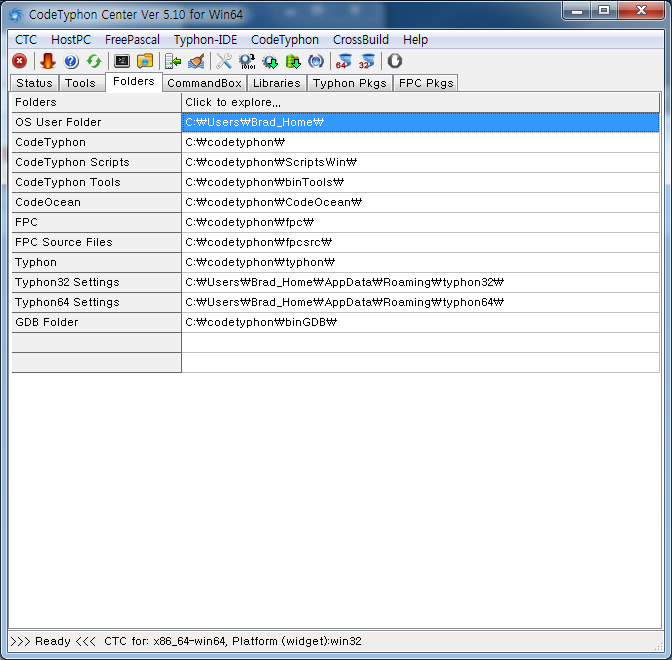Click the red-orange down arrow toolbar icon
Screen dimensions: 672x660
click(48, 61)
